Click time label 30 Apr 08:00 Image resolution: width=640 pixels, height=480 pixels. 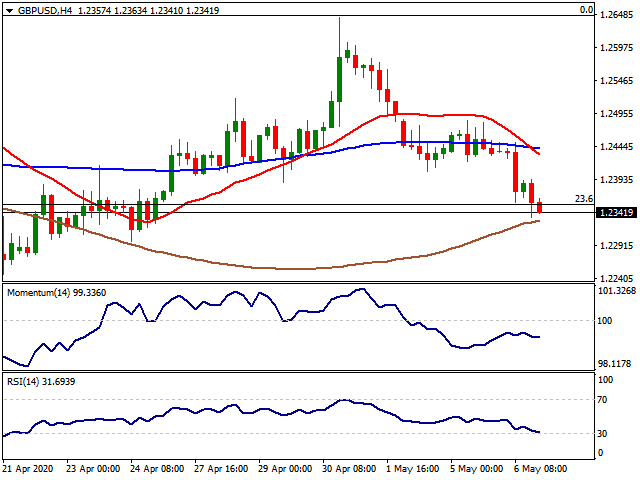(x=349, y=469)
